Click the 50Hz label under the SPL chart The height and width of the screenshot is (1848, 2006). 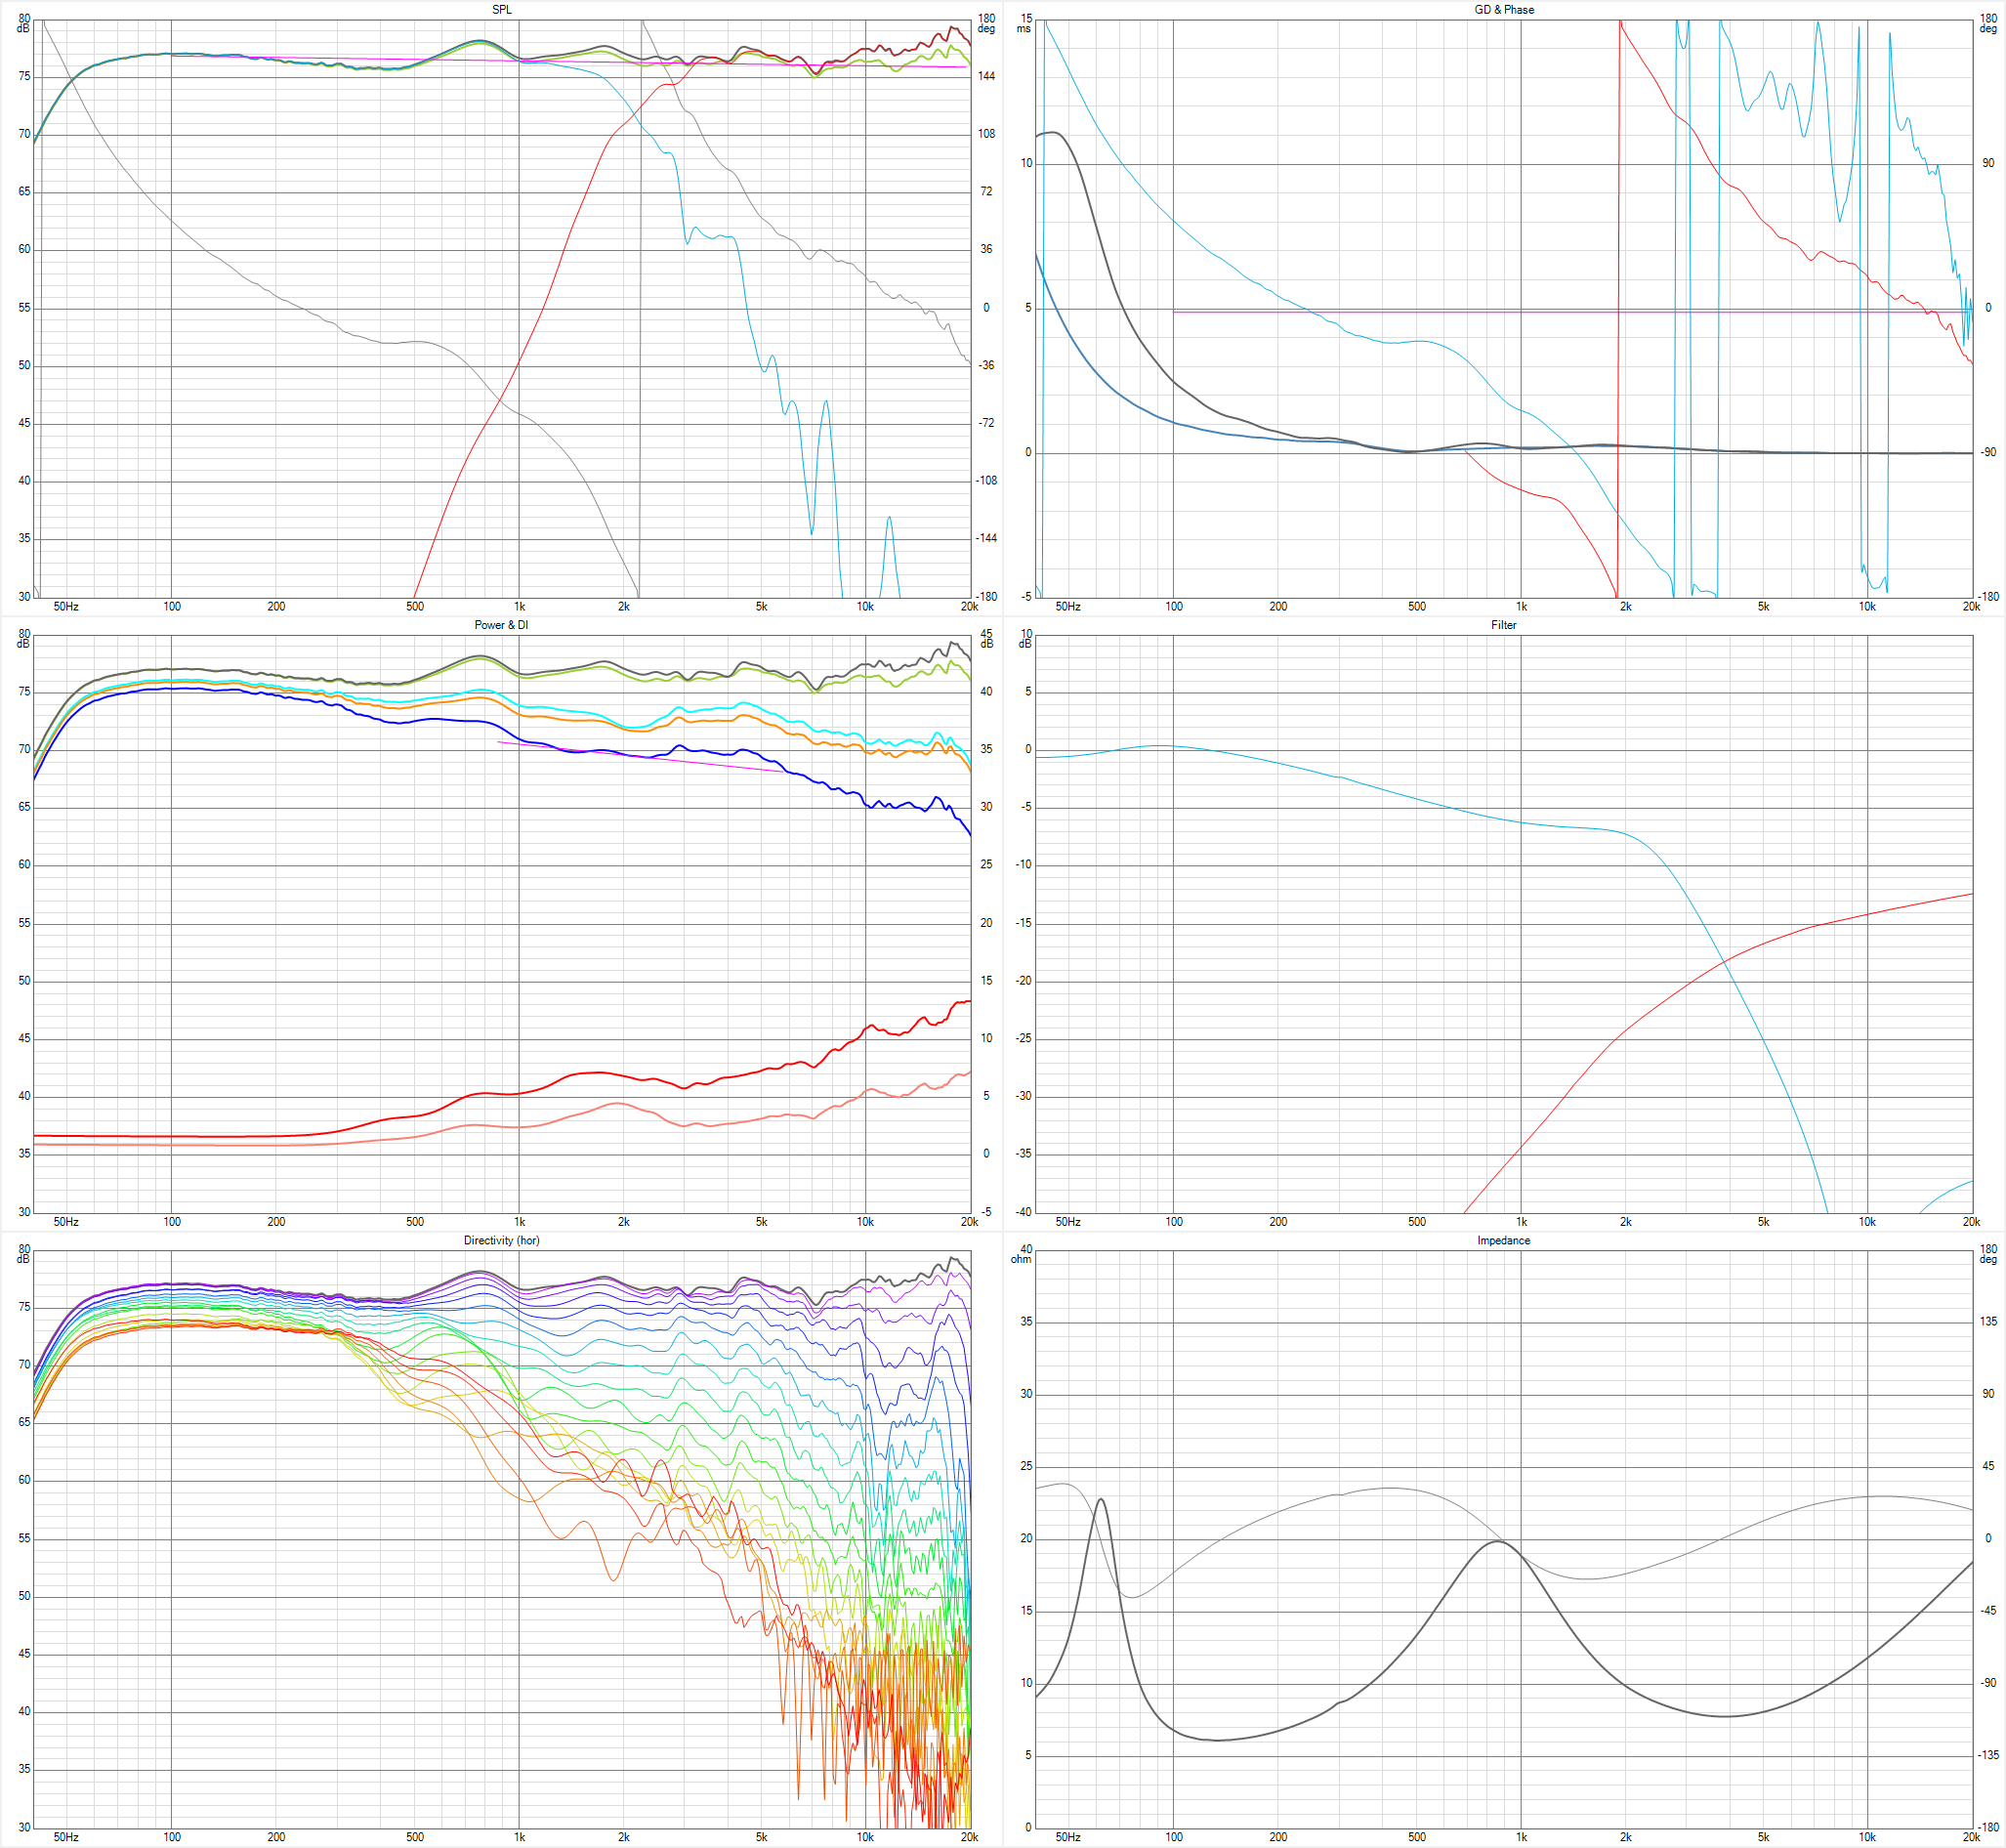tap(66, 607)
